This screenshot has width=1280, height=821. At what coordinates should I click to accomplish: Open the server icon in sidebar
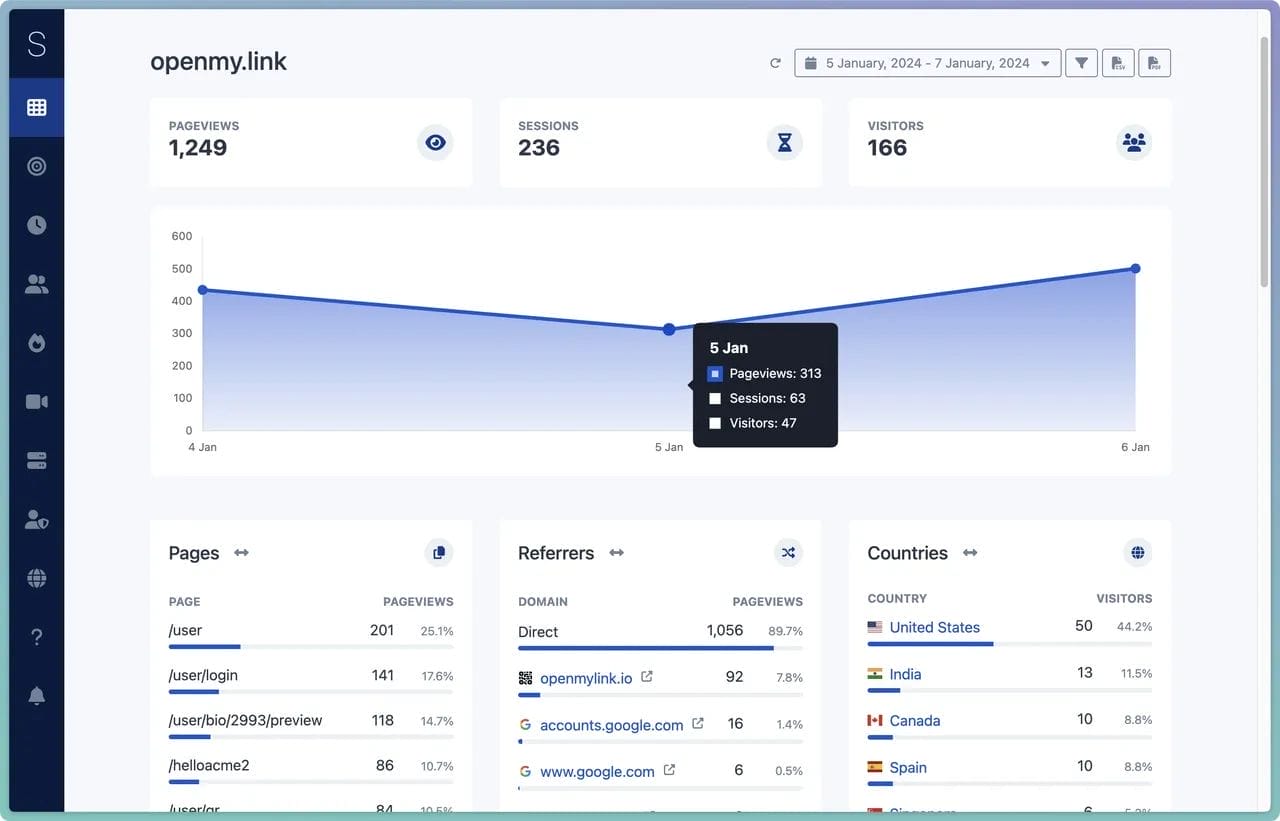[x=37, y=461]
